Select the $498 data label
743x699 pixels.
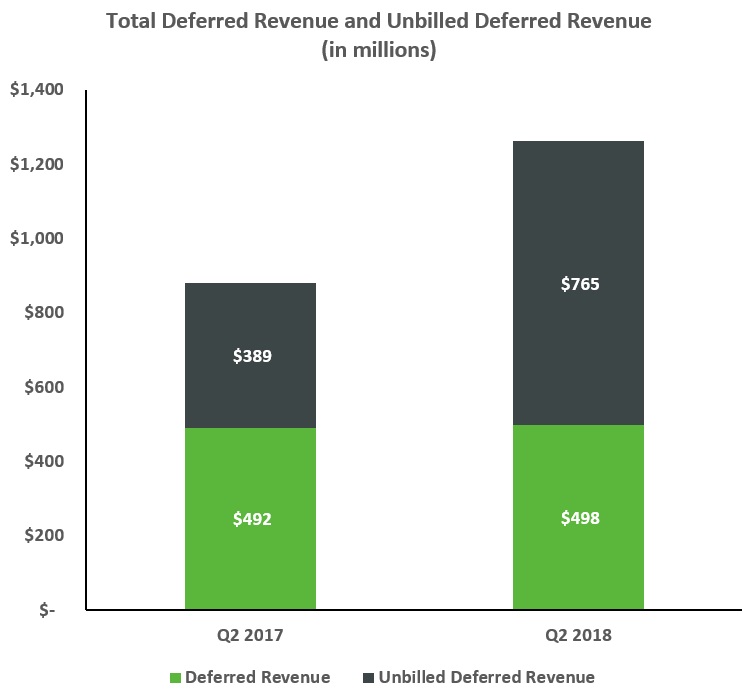pos(579,518)
